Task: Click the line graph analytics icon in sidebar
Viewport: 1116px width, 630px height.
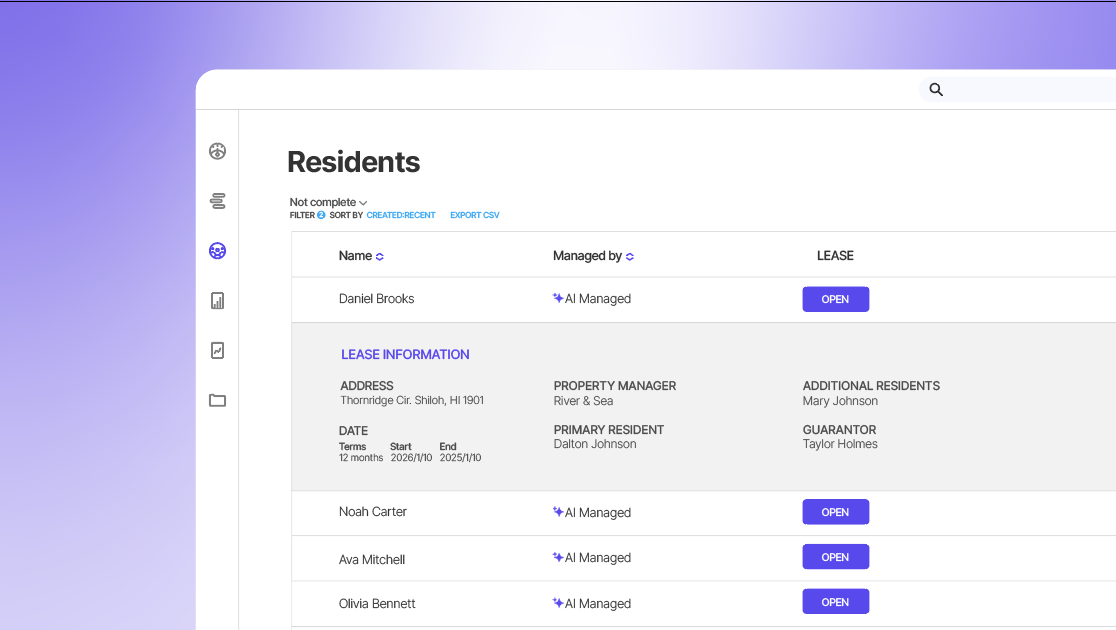Action: pos(217,350)
